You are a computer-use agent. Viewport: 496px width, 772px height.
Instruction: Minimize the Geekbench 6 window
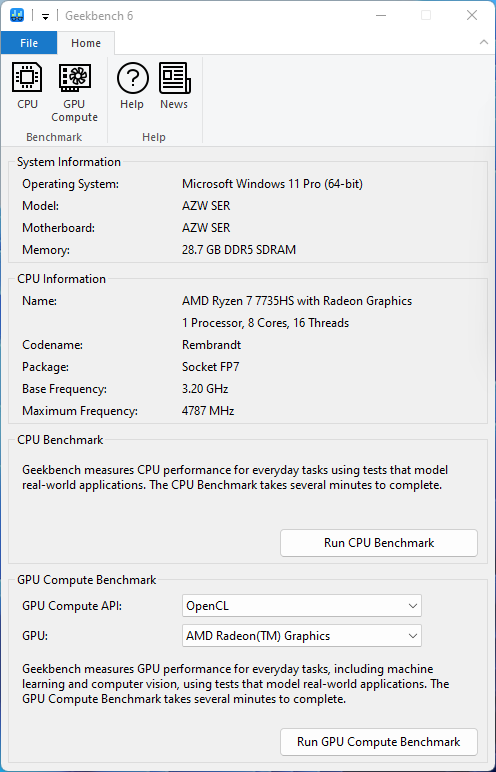coord(381,16)
